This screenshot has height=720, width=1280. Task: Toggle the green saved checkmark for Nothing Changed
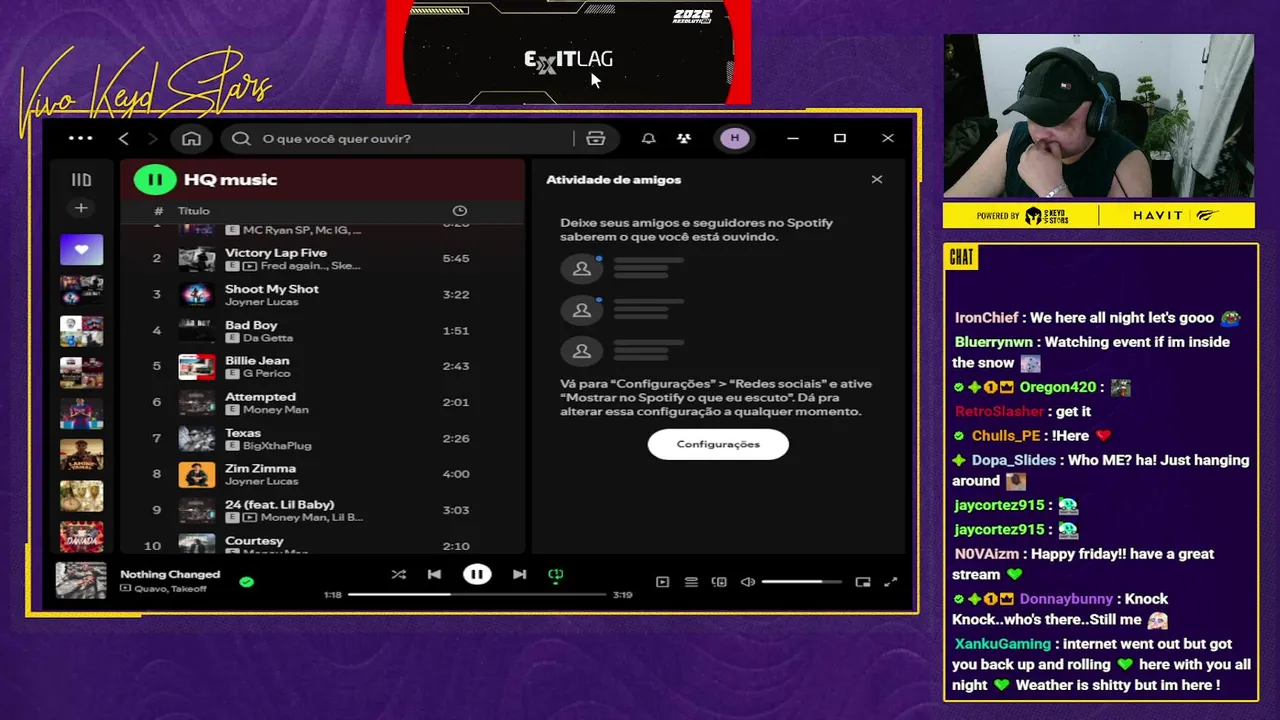(x=246, y=581)
